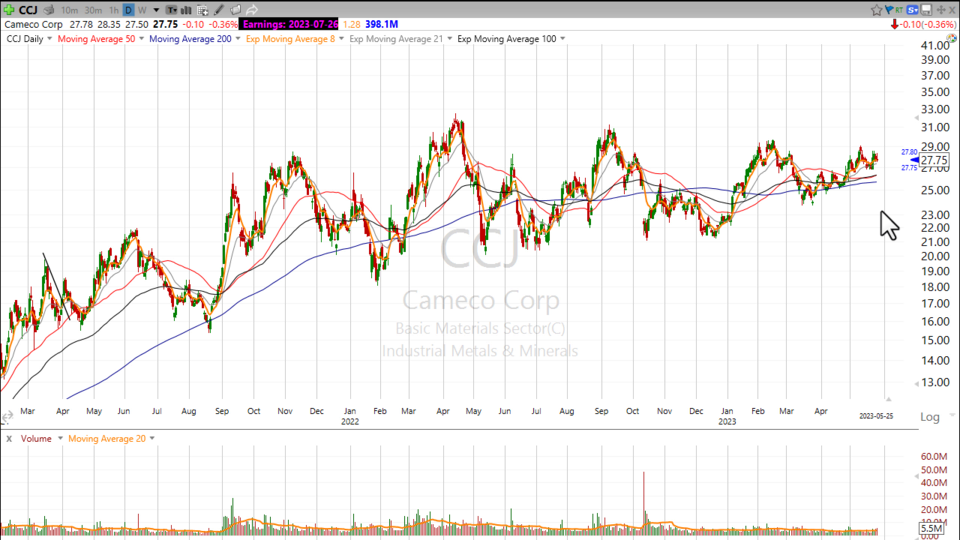Click the share arrow icon

(x=252, y=10)
